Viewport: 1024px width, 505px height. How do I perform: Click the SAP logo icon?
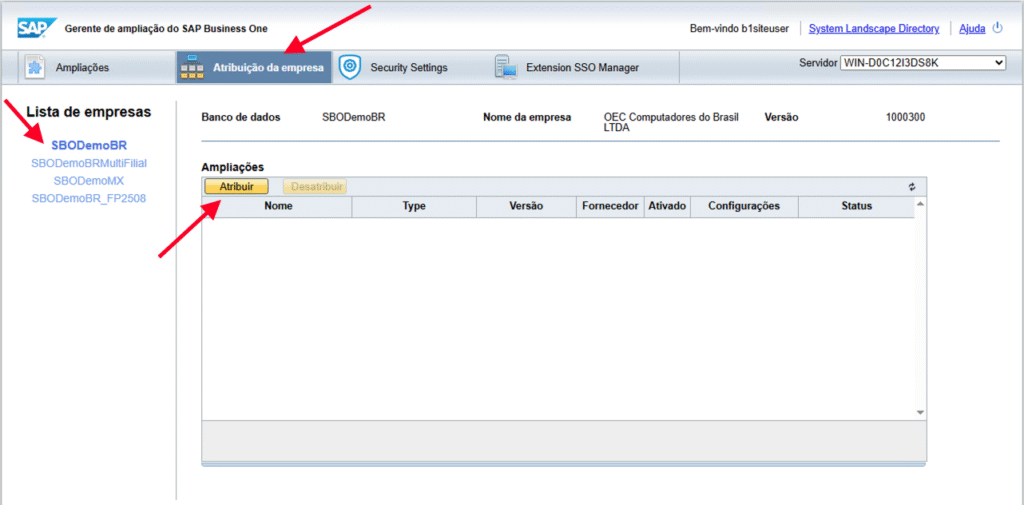36,27
